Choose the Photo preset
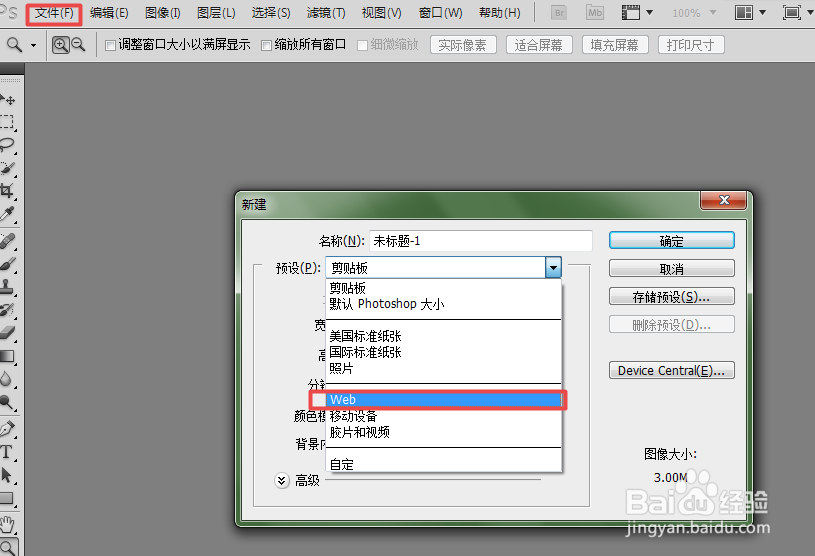 (444, 368)
